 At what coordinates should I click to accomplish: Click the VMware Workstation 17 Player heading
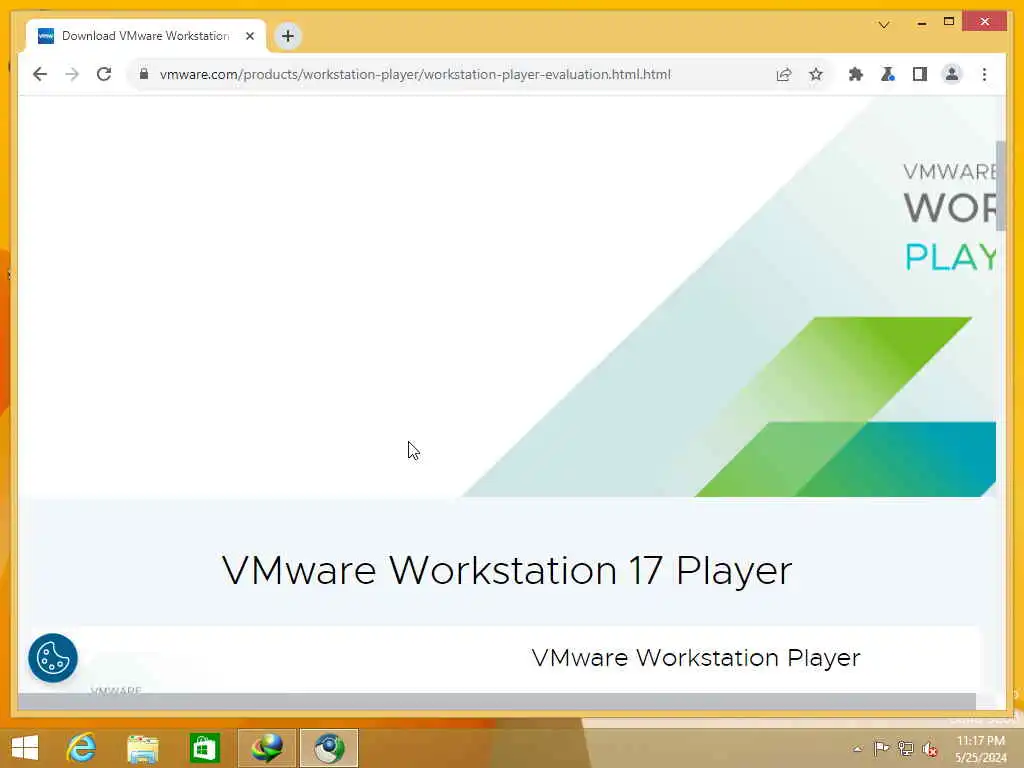point(507,570)
